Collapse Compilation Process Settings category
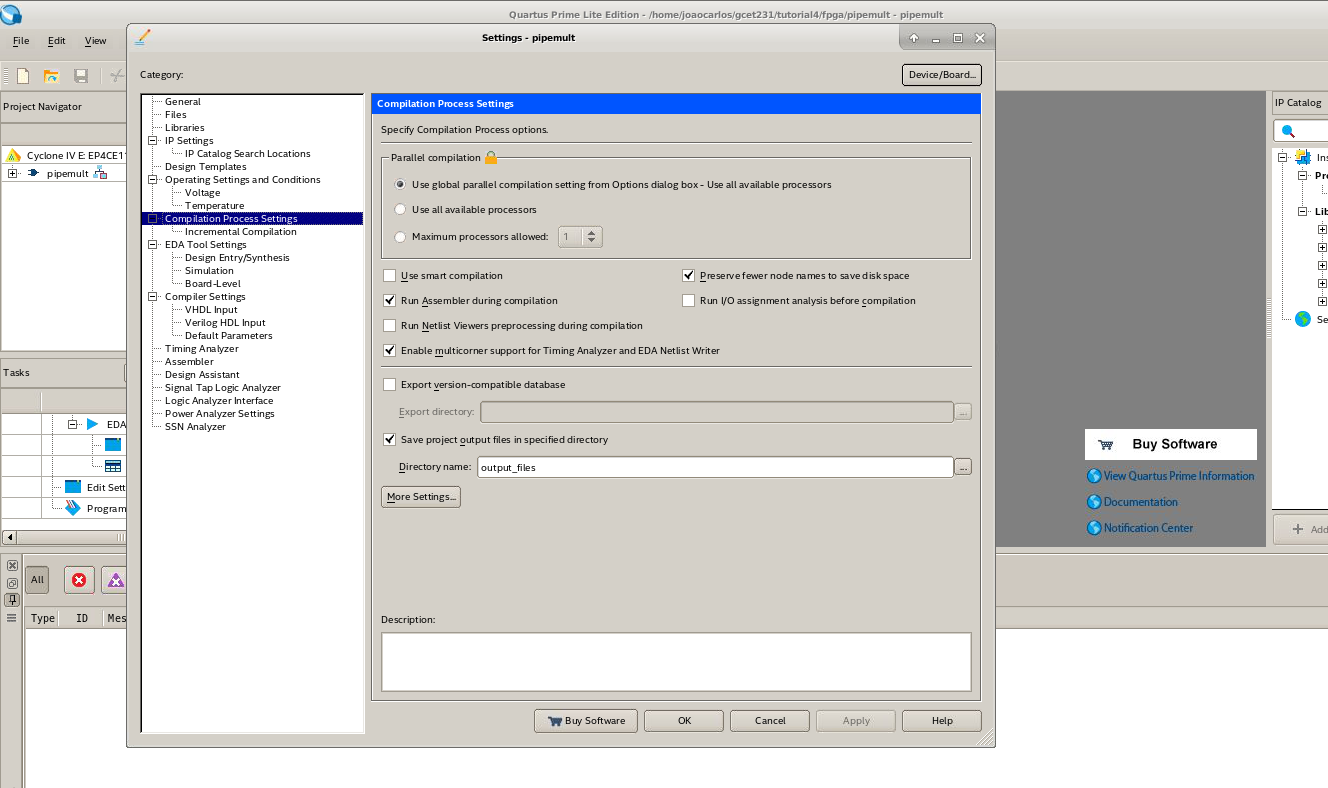This screenshot has height=788, width=1328. (x=154, y=219)
